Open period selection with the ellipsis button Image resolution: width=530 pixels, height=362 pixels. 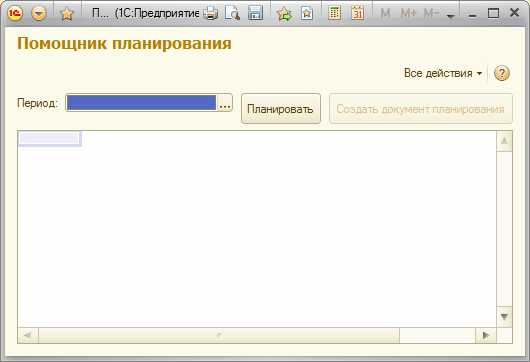coord(225,103)
